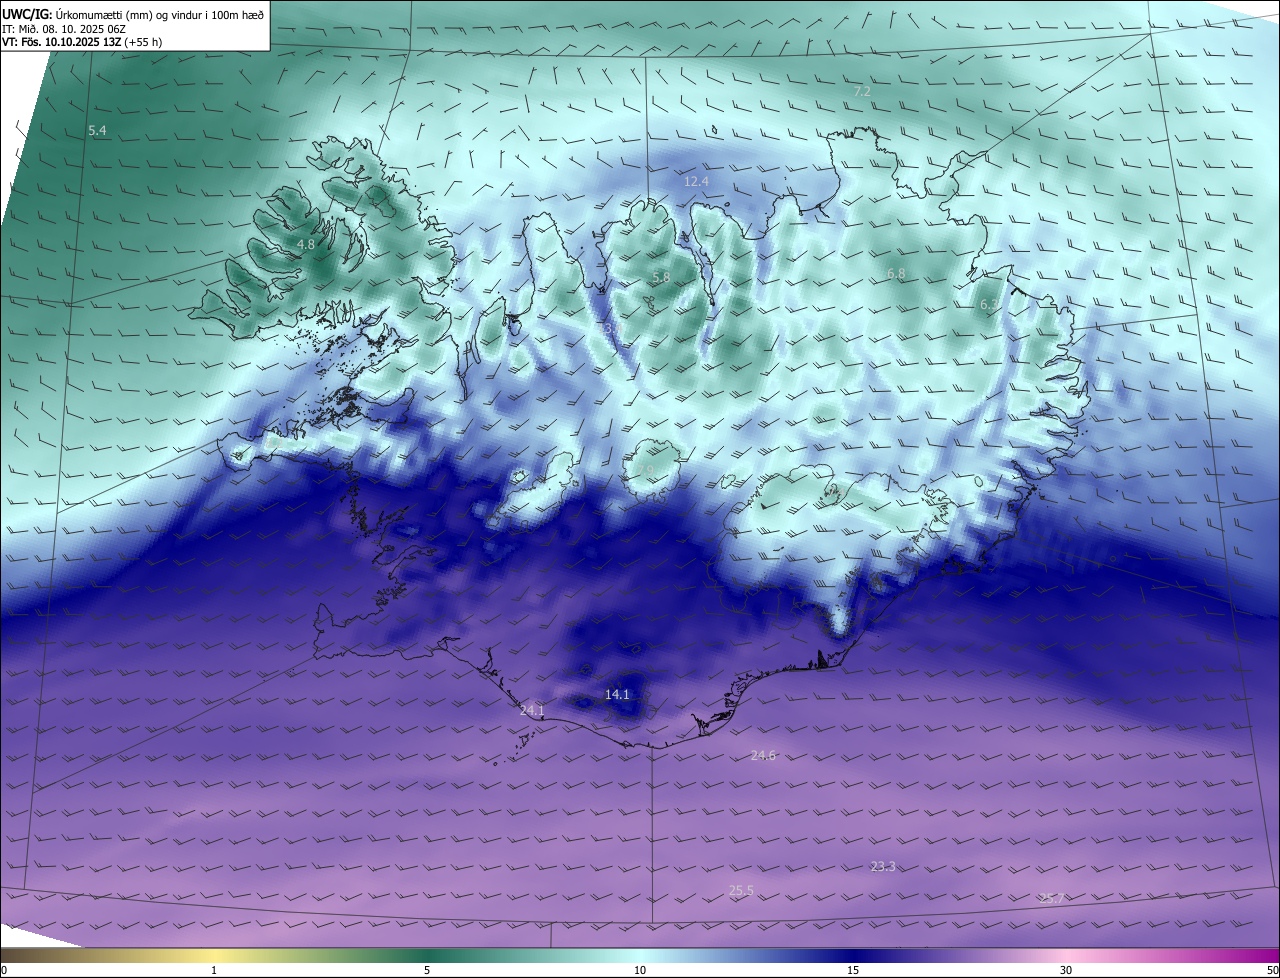Click the 24.1 value label on the map
The image size is (1280, 978).
(532, 710)
